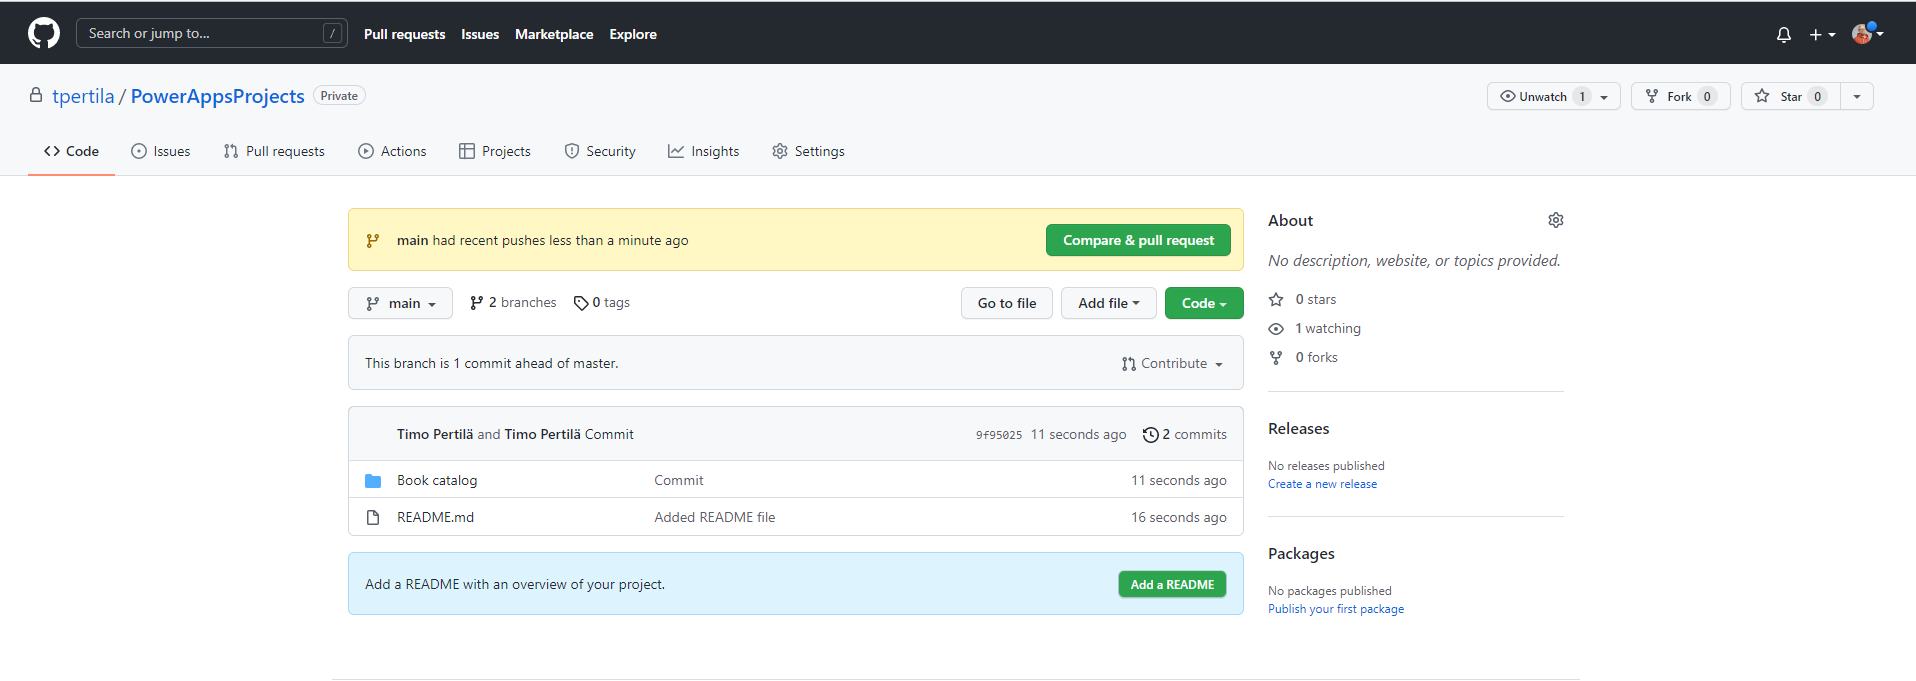The image size is (1916, 681).
Task: Click Compare & pull request button
Action: (x=1137, y=241)
